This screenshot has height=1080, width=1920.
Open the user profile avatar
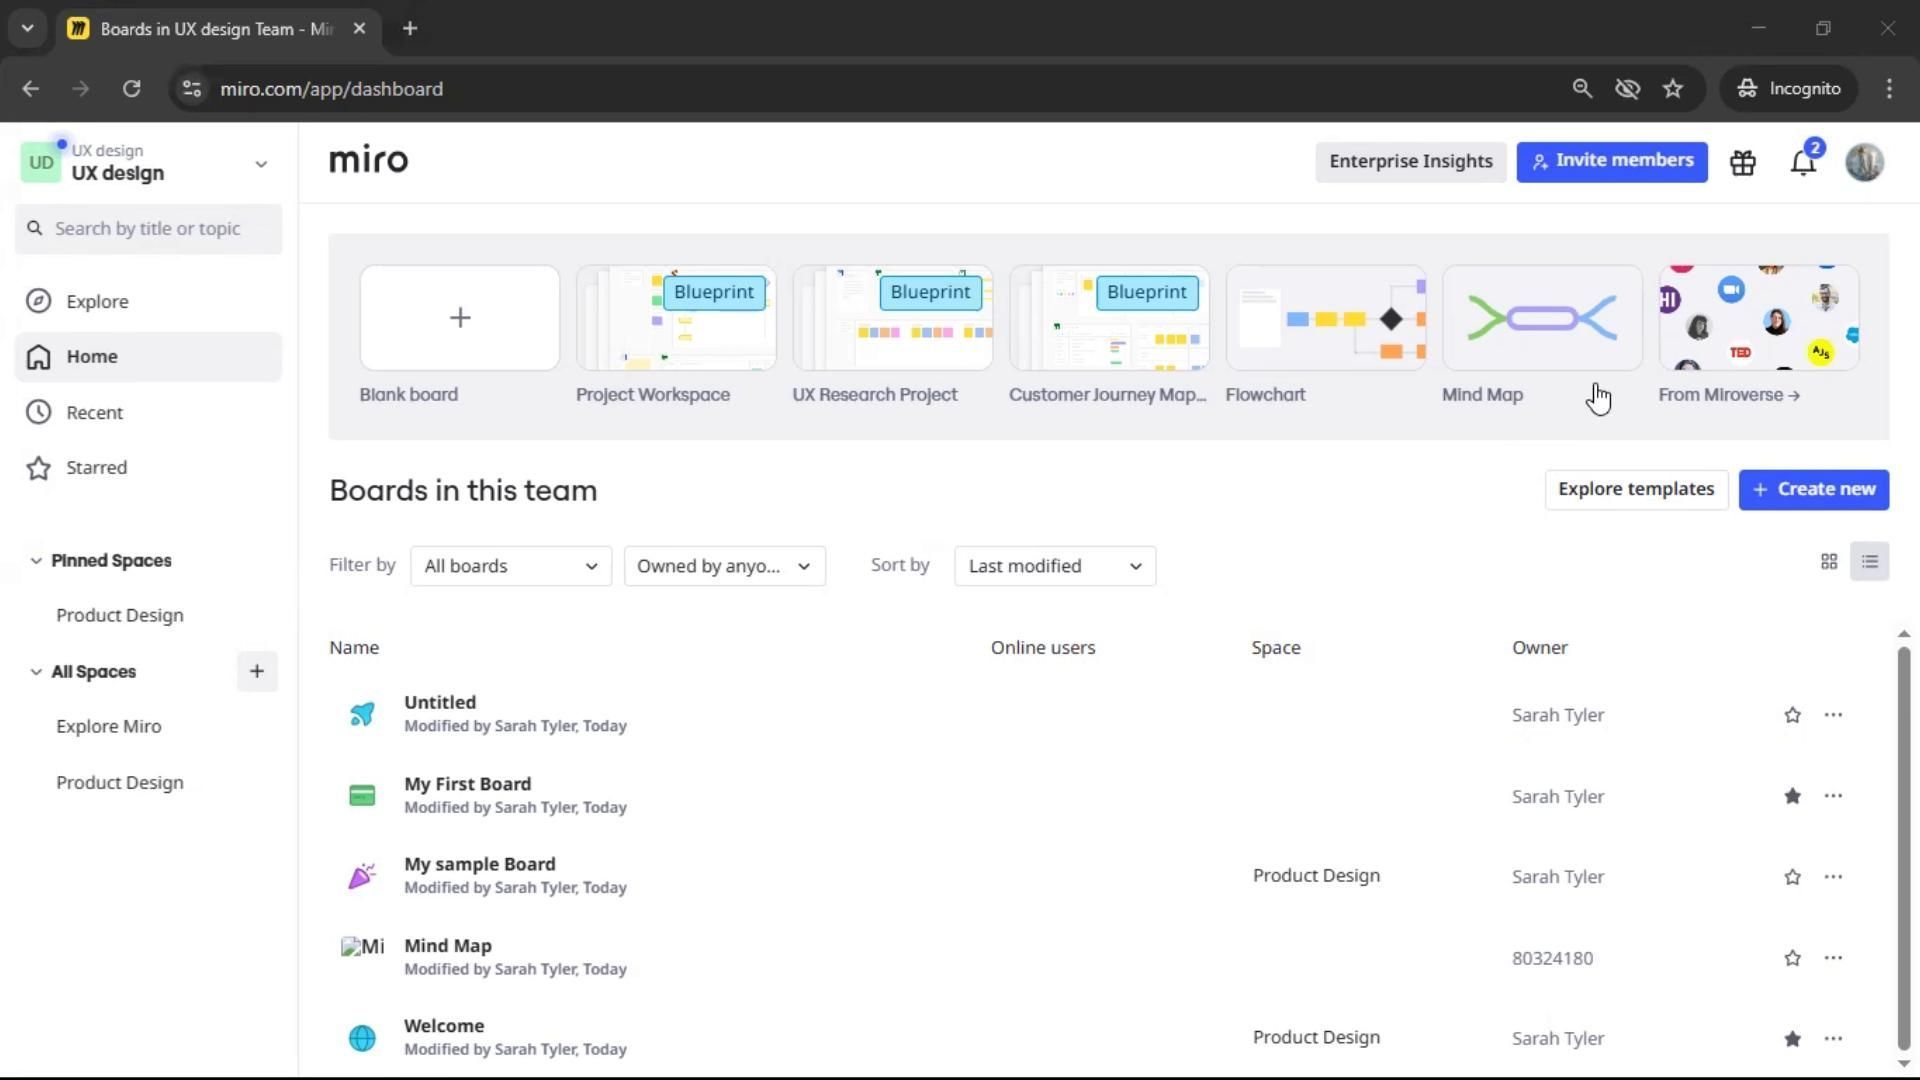(1865, 162)
